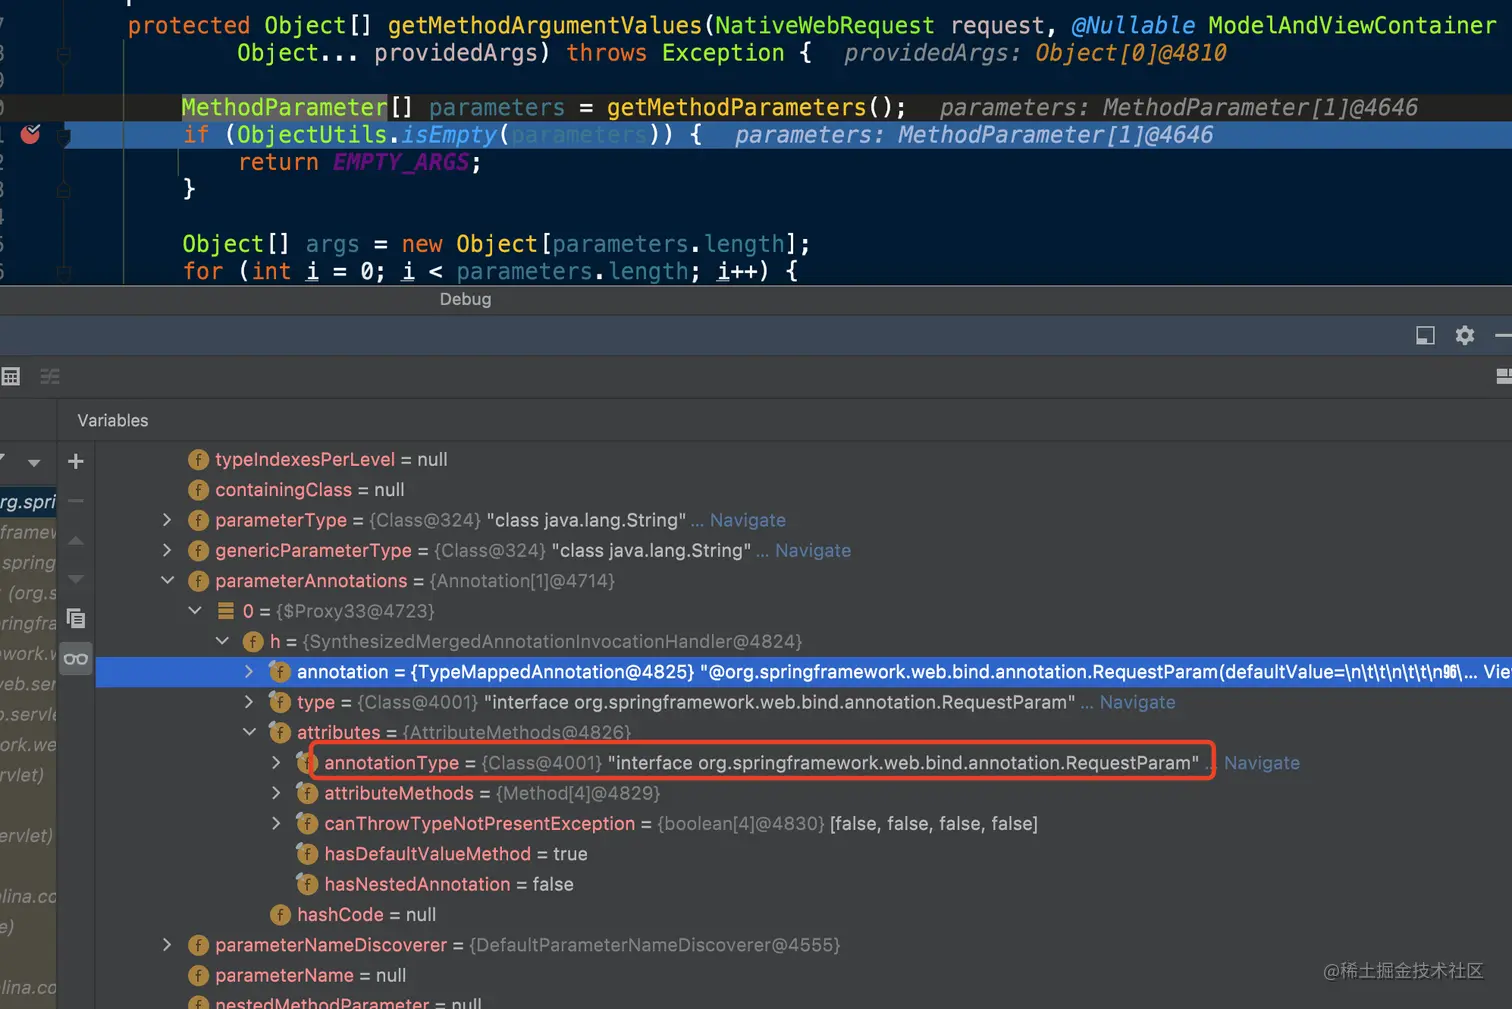The height and width of the screenshot is (1009, 1512).
Task: Click the array element icon beside 0
Action: click(226, 611)
